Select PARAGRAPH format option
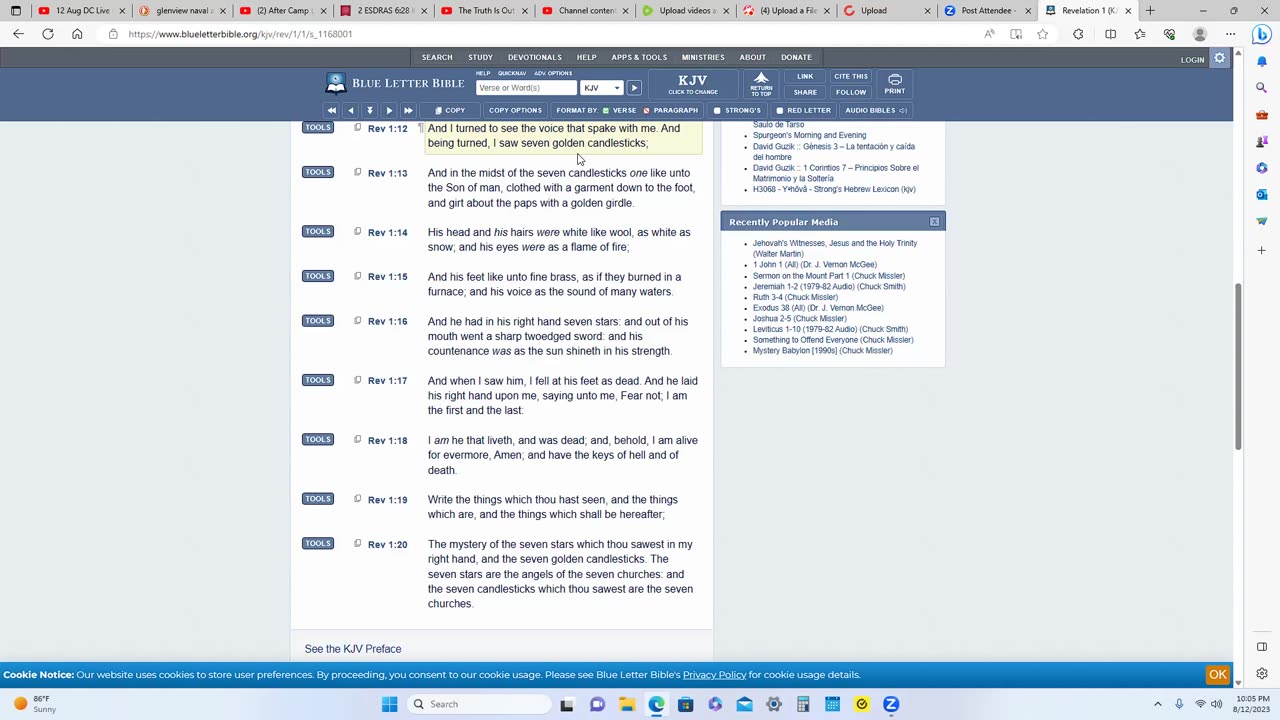Screen dimensions: 1280x720 tap(670, 110)
